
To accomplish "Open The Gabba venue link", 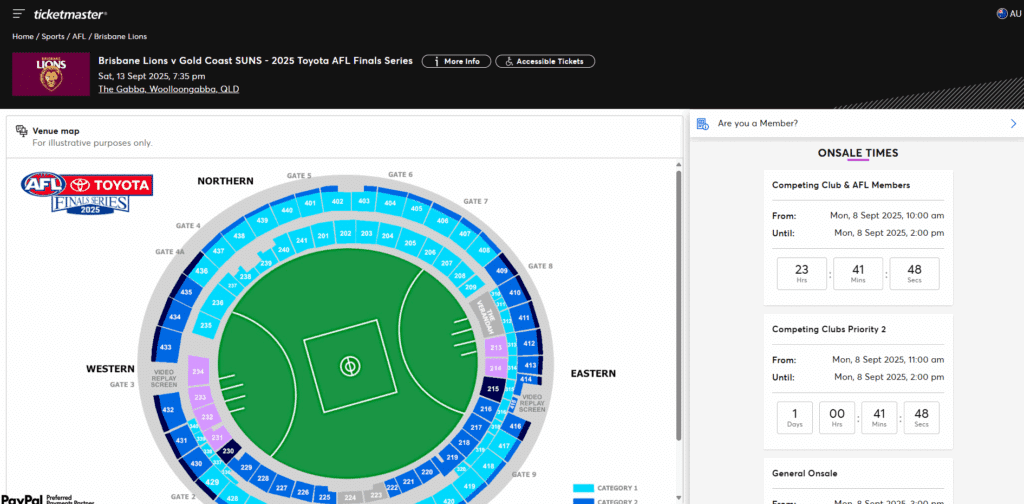I will (x=168, y=89).
